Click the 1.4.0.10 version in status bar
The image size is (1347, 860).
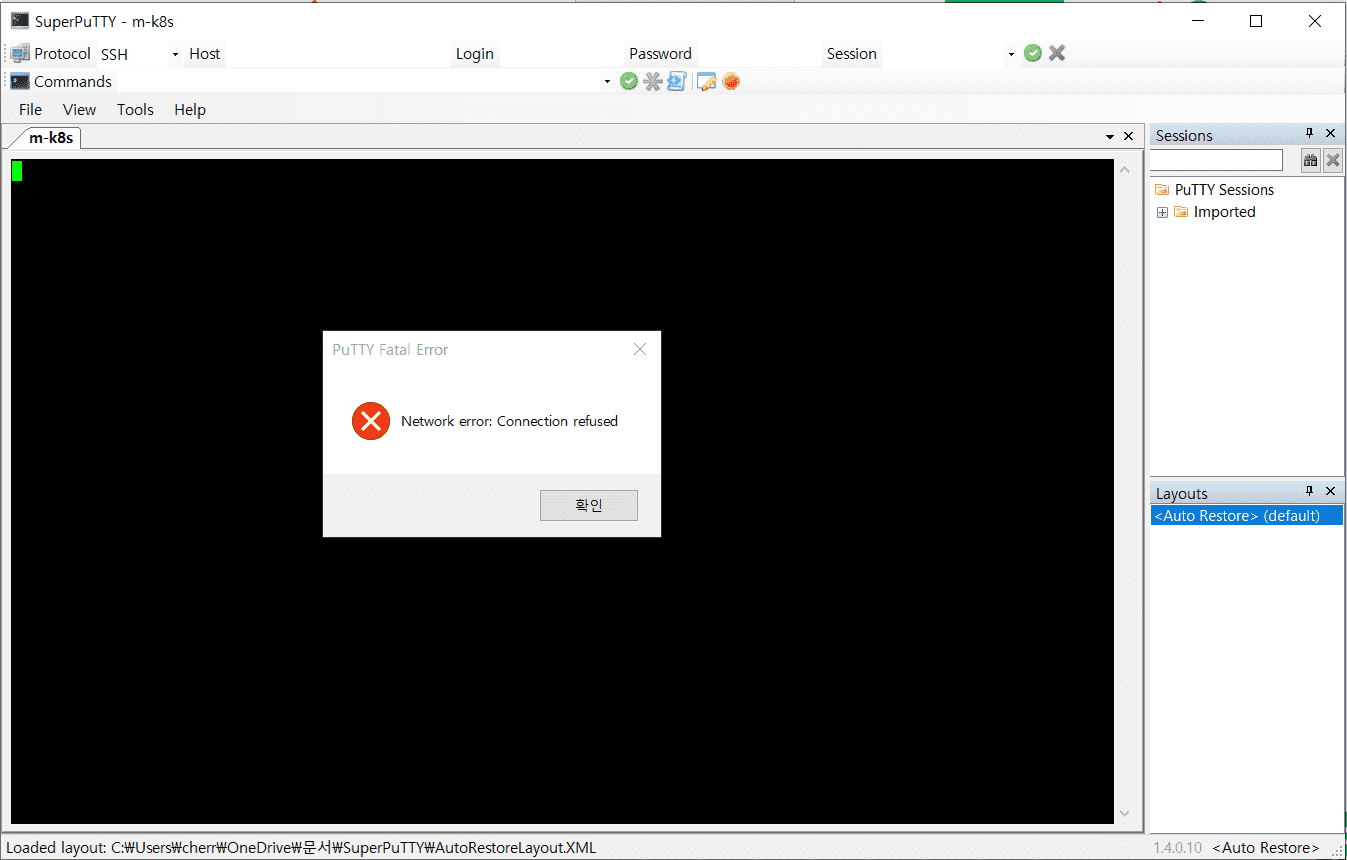[x=1178, y=848]
